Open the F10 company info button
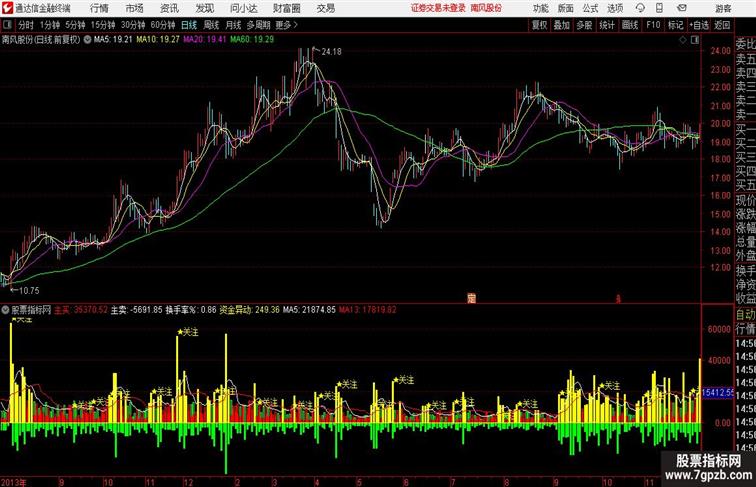The height and width of the screenshot is (487, 756). click(x=653, y=25)
